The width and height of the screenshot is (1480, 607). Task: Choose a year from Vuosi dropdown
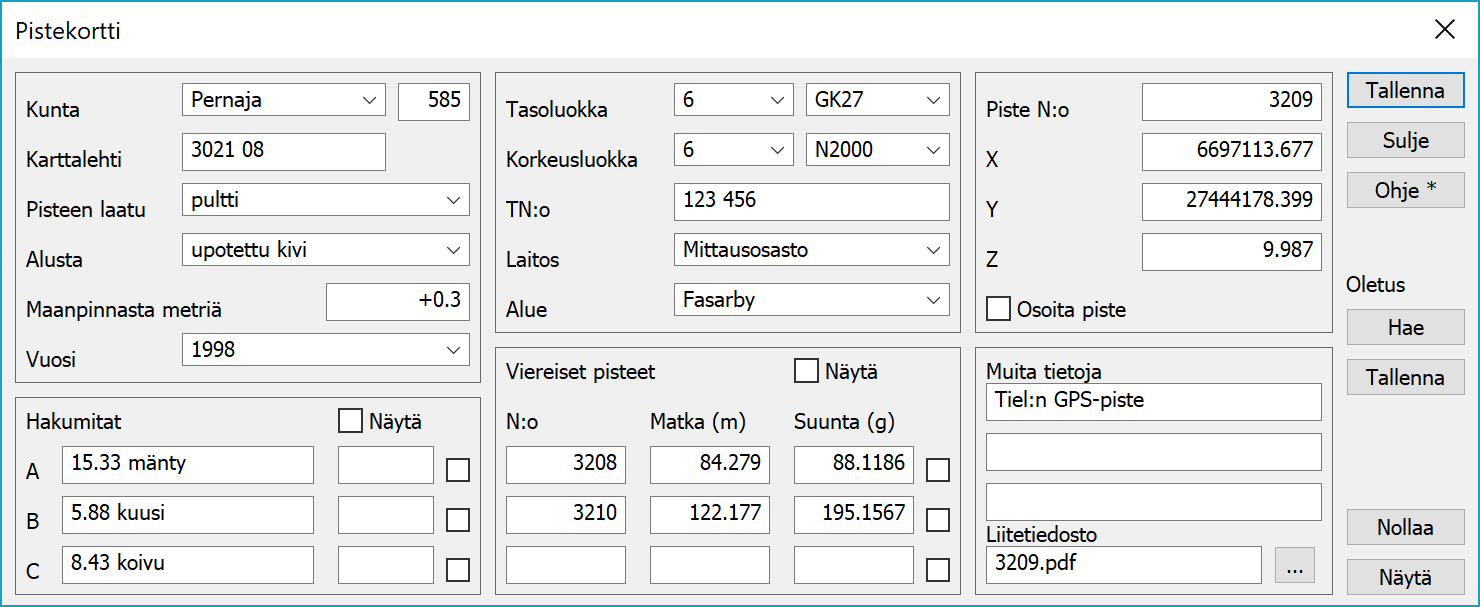pyautogui.click(x=326, y=350)
